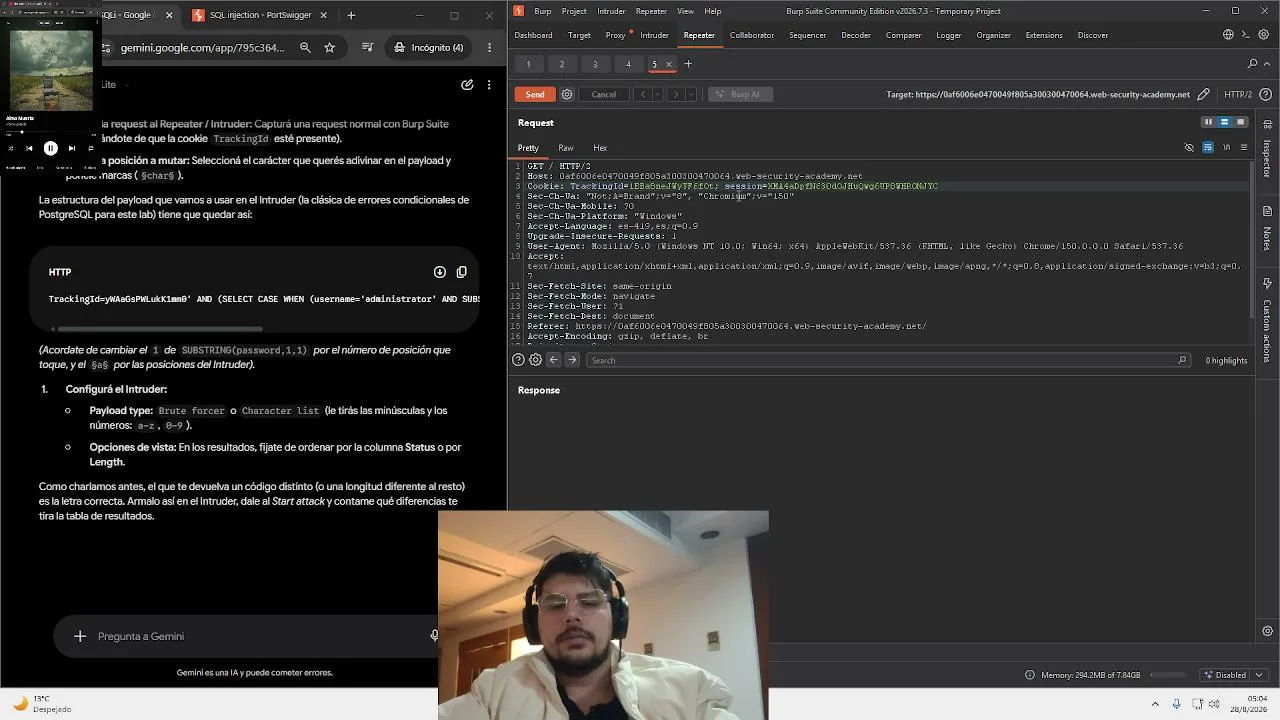Pause the music mini player
This screenshot has height=720, width=1280.
coord(50,148)
